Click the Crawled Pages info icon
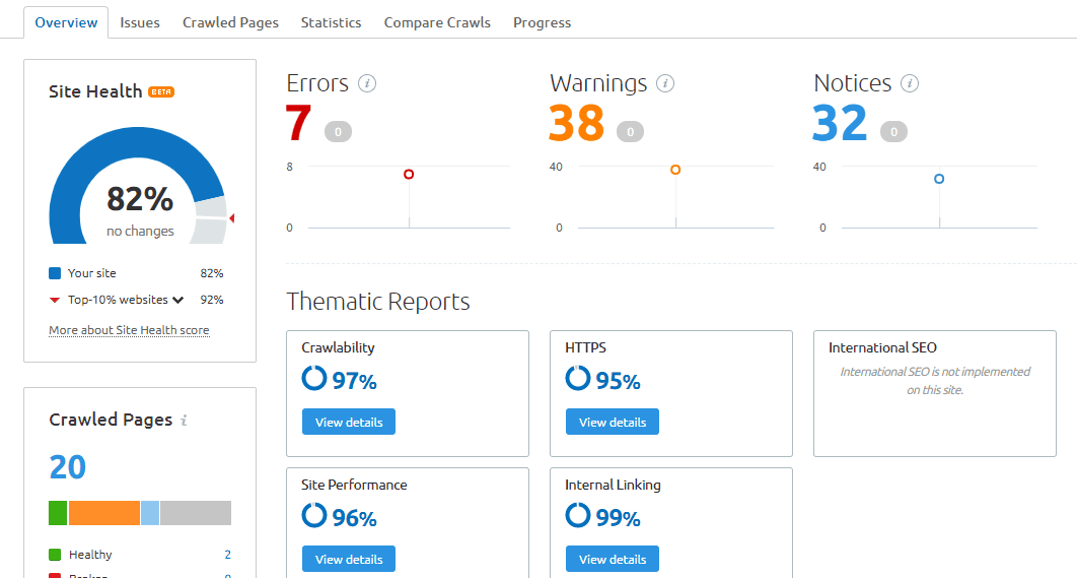The width and height of the screenshot is (1077, 578). coord(183,420)
